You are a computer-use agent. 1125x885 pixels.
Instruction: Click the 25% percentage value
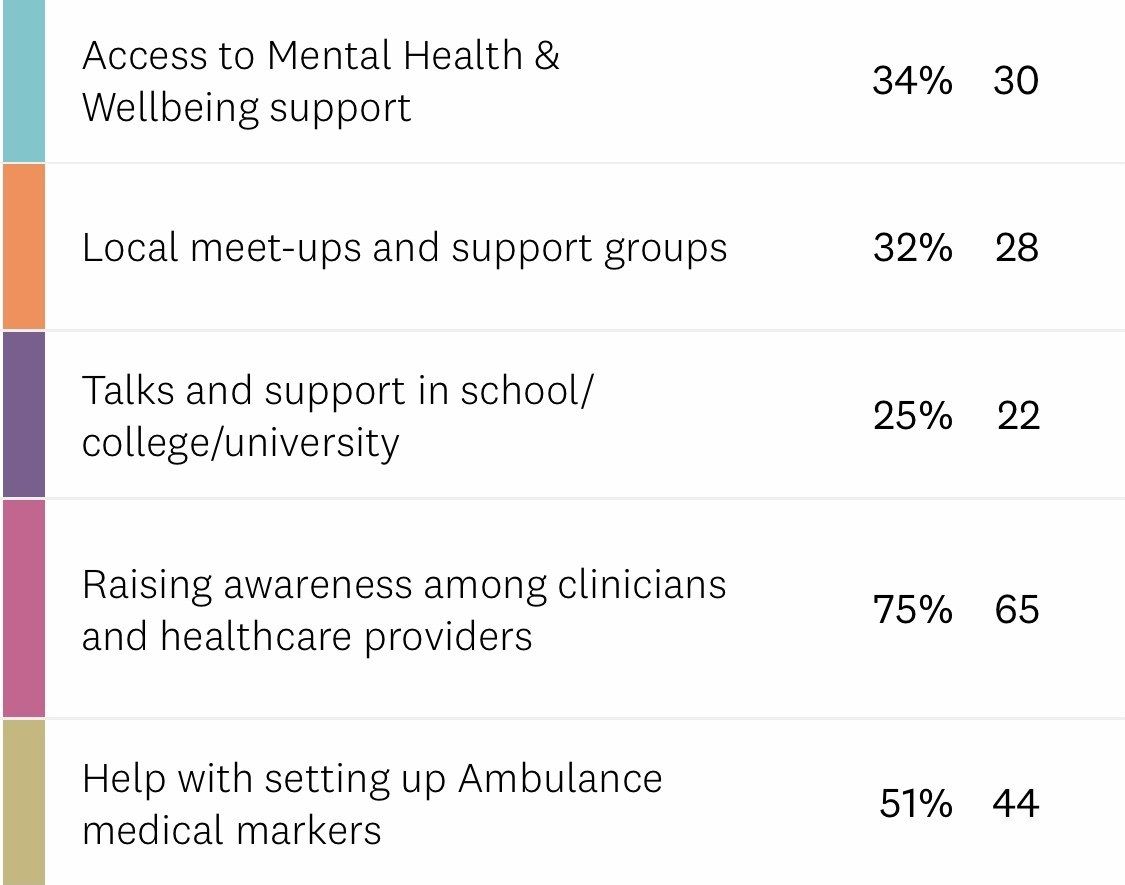click(912, 415)
